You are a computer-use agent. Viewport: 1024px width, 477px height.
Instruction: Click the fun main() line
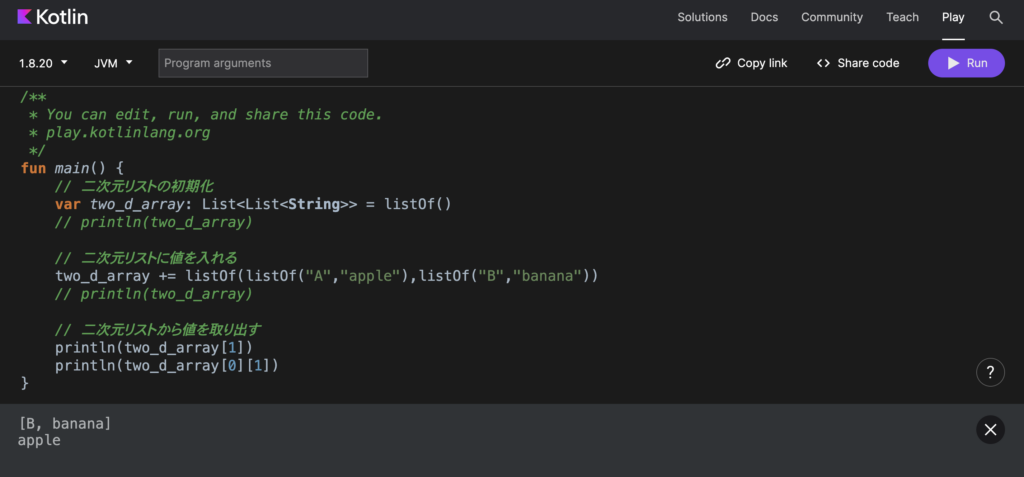tap(72, 168)
